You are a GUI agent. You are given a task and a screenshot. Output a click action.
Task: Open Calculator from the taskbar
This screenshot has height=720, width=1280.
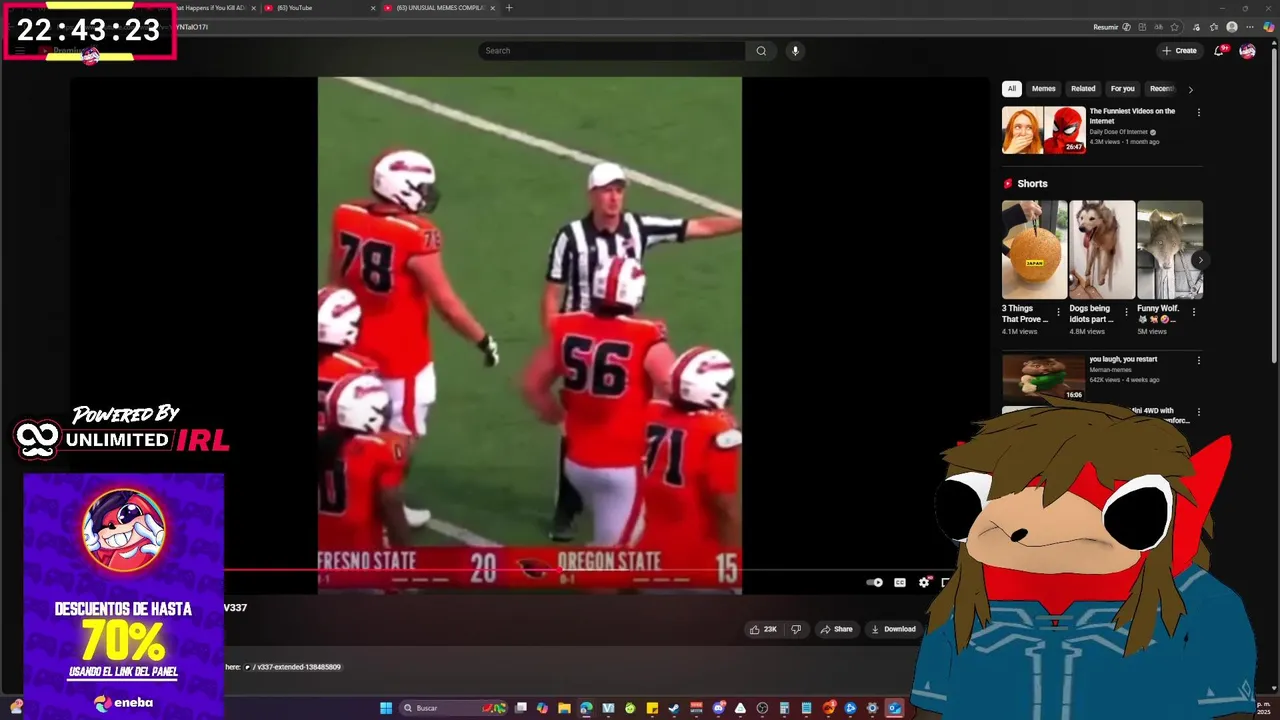pos(784,708)
